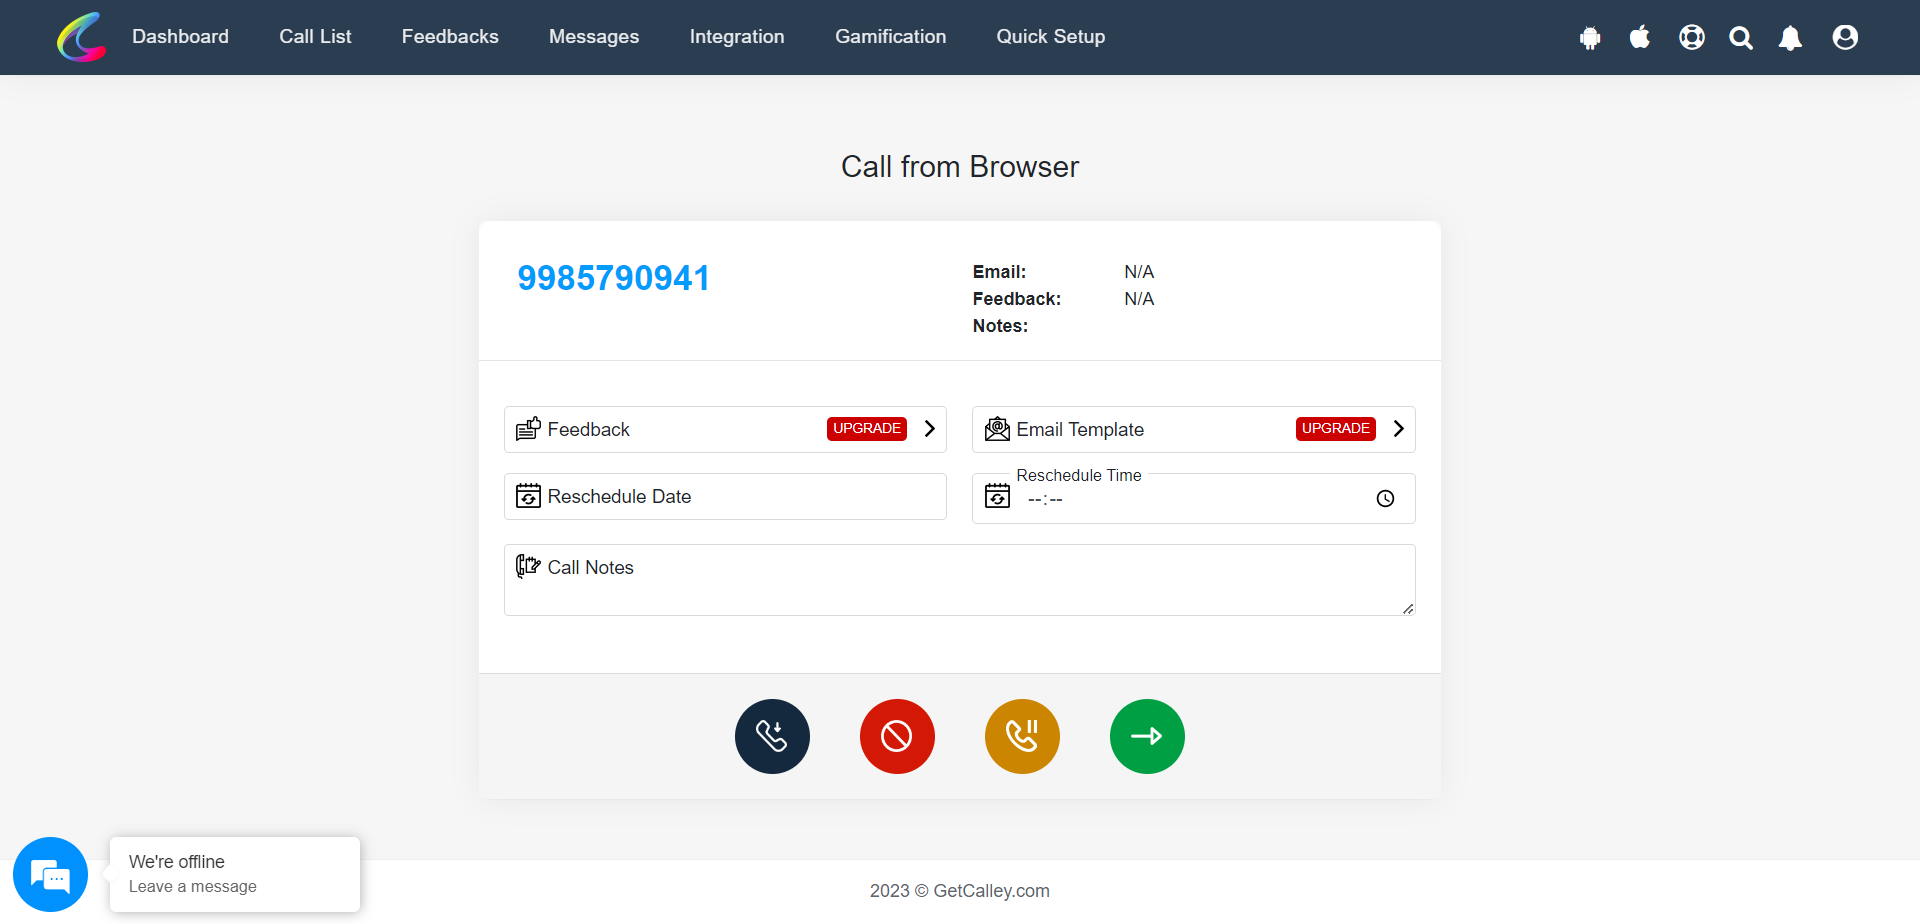Click the Reschedule Time input field

(x=1193, y=498)
